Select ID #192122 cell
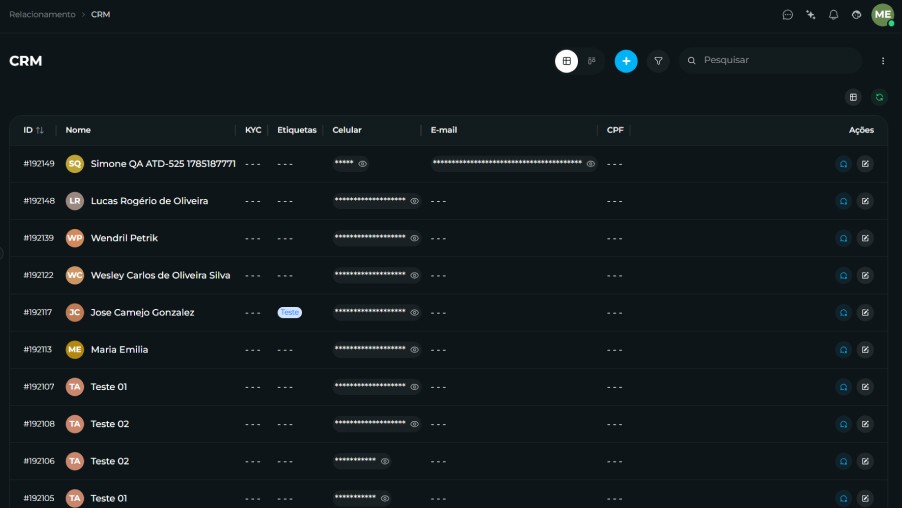Image resolution: width=902 pixels, height=508 pixels. pyautogui.click(x=38, y=276)
